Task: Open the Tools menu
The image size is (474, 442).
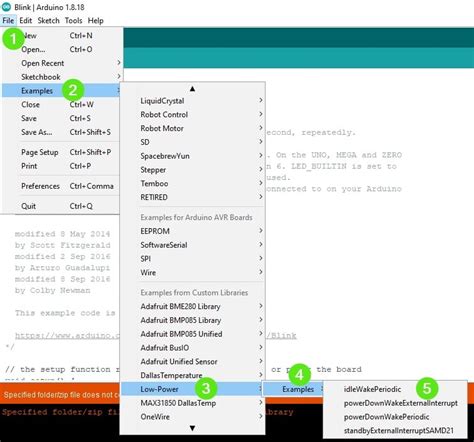Action: 73,21
